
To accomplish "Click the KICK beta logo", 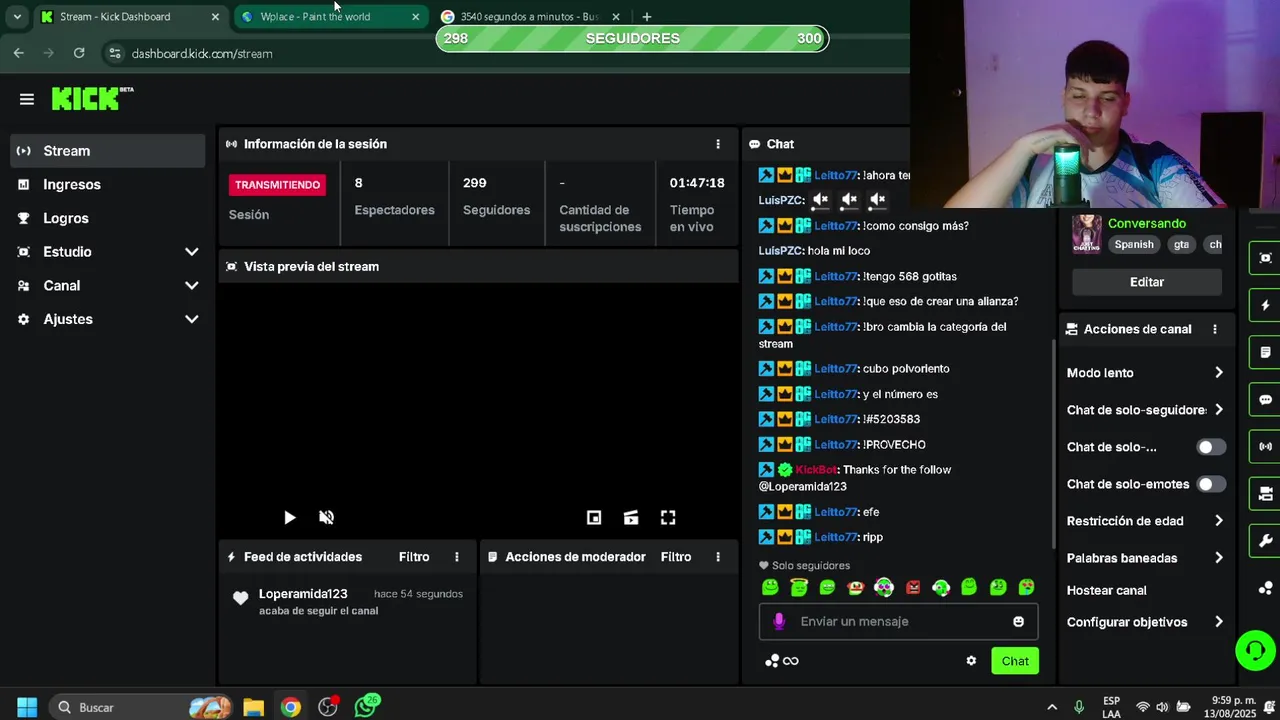I will click(x=92, y=98).
